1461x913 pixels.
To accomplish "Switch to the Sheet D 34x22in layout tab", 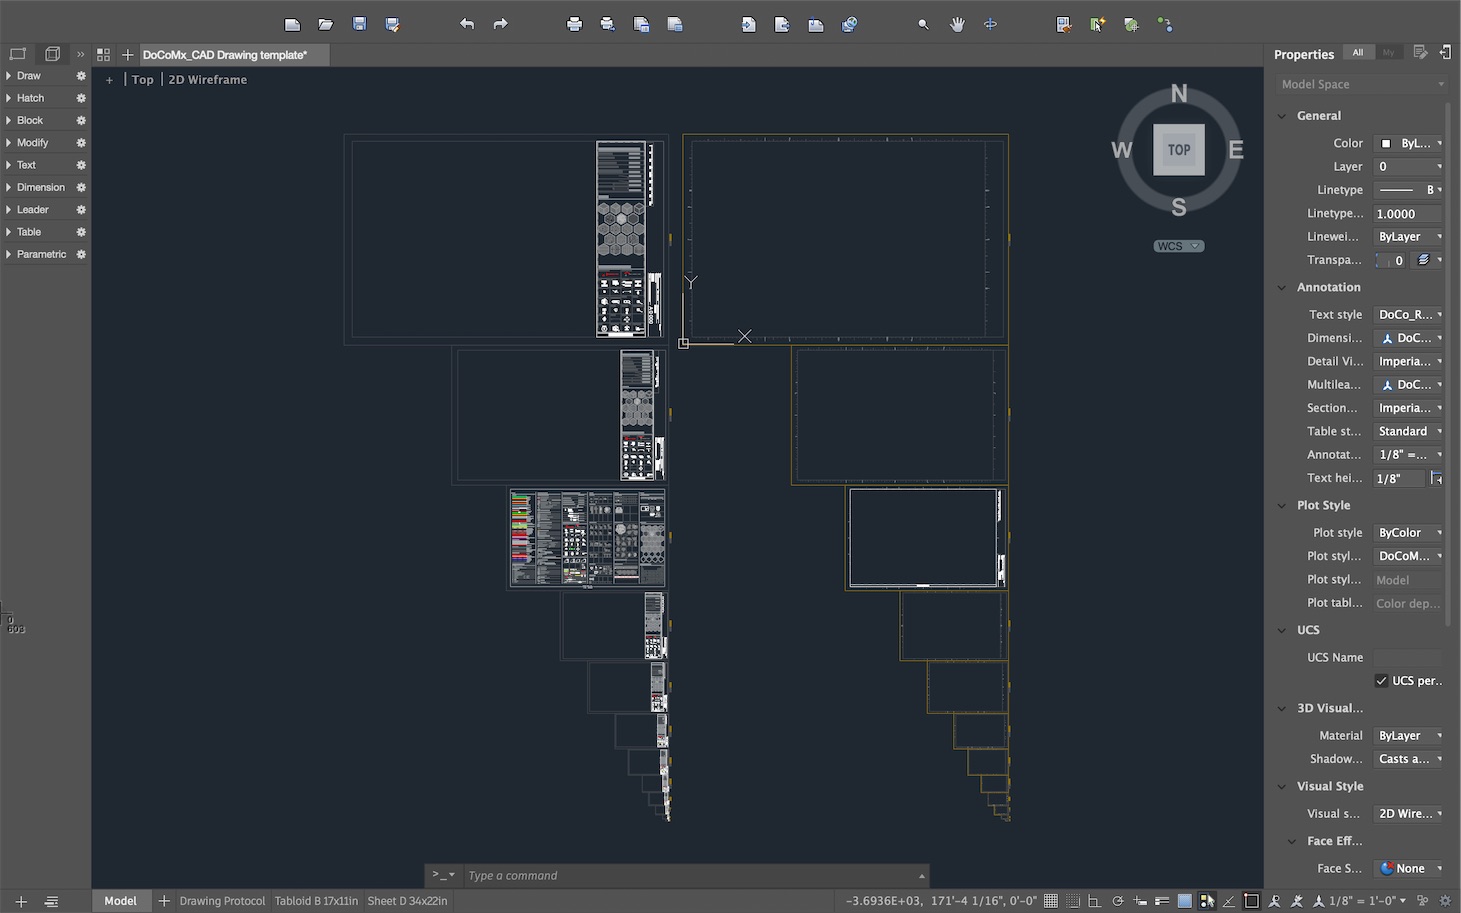I will coord(406,900).
